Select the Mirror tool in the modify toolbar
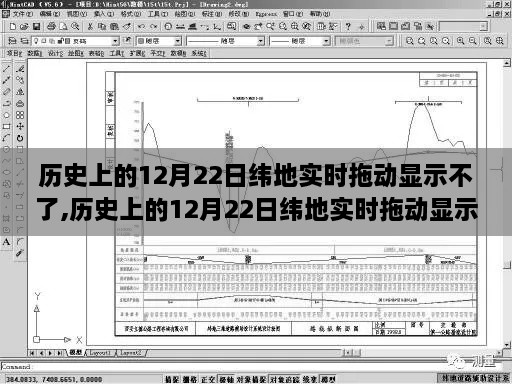The width and height of the screenshot is (512, 384). point(20,92)
